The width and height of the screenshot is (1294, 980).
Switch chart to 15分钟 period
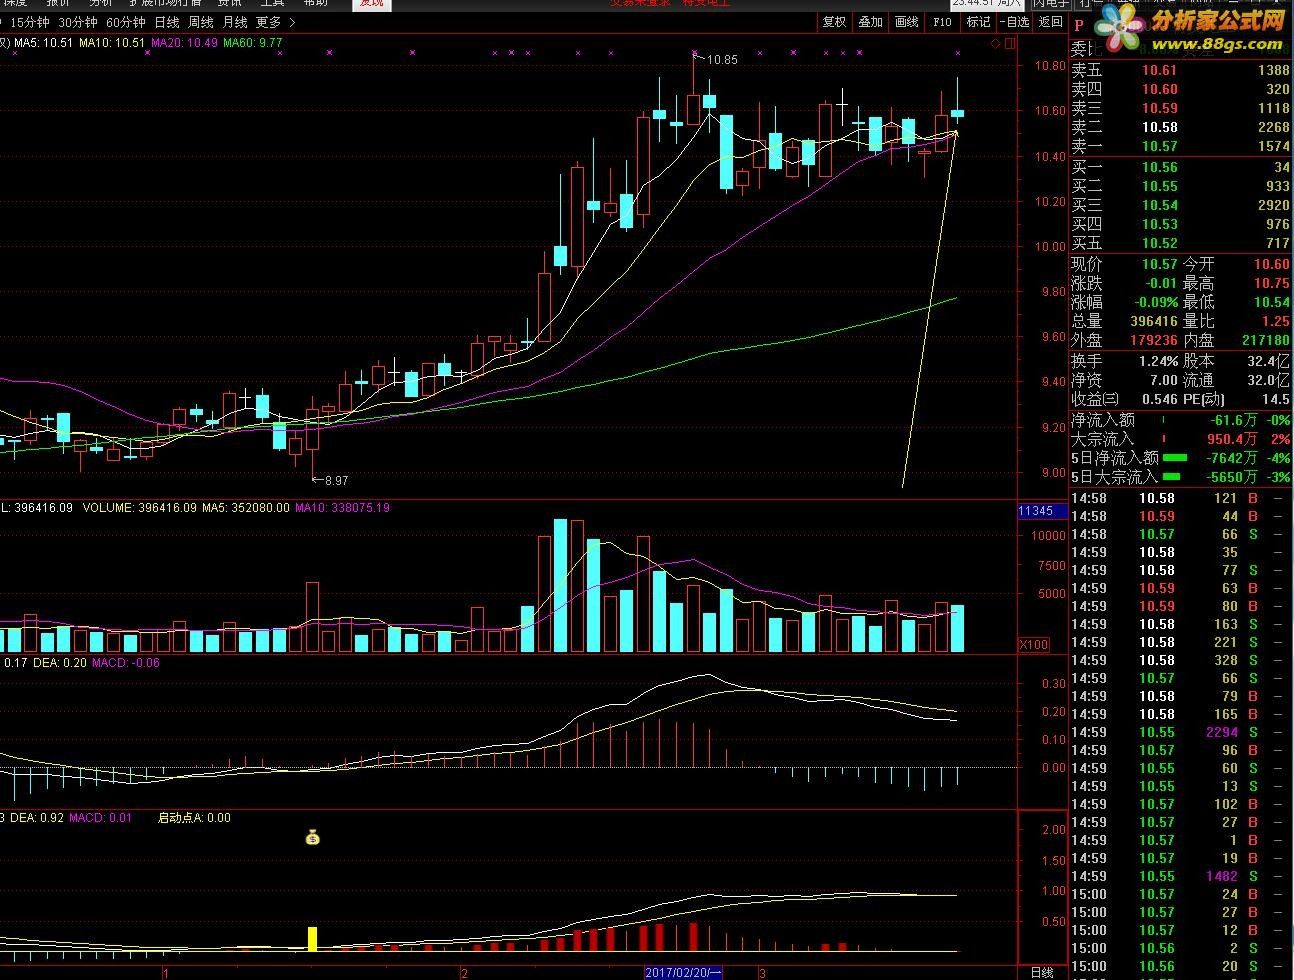(29, 22)
